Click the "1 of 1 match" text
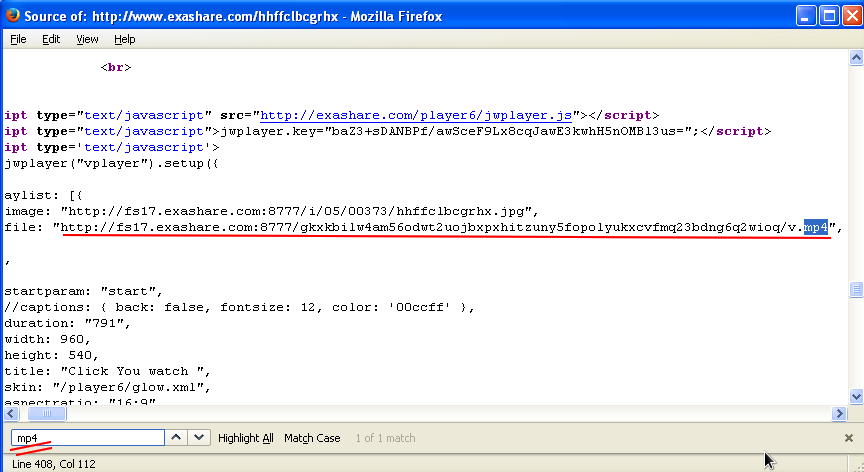The height and width of the screenshot is (472, 864). tap(385, 438)
